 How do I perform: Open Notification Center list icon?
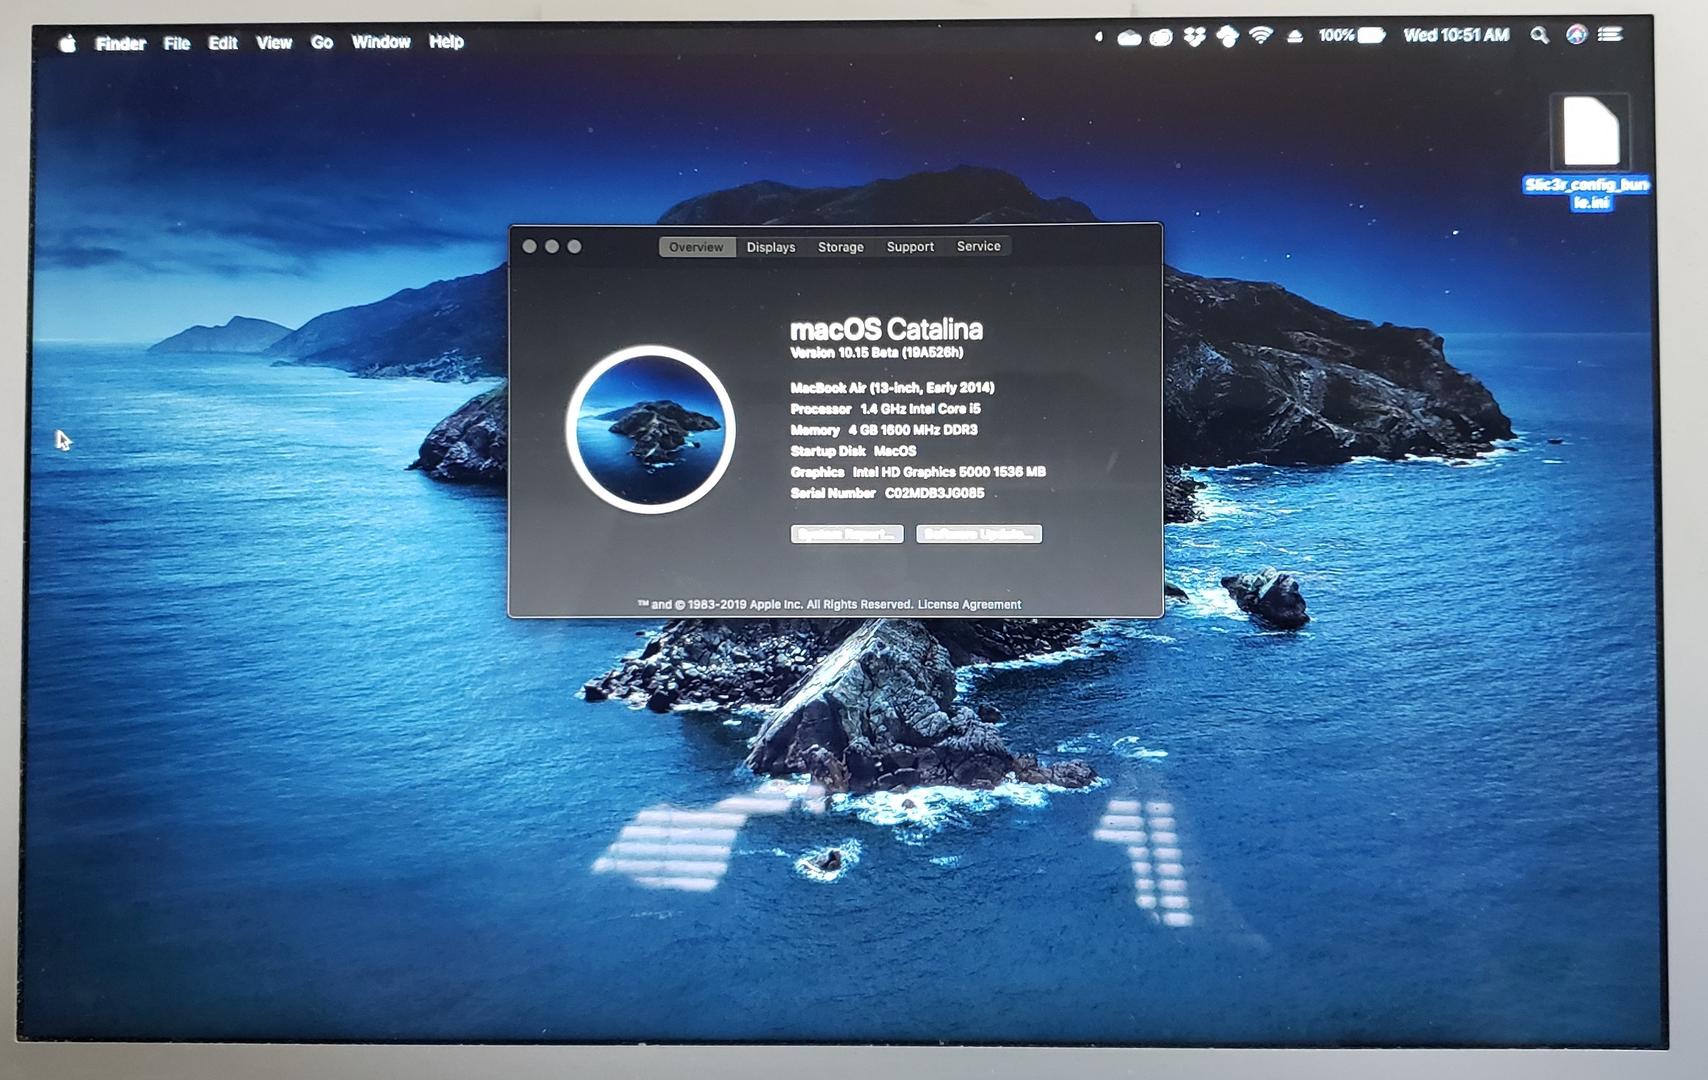pyautogui.click(x=1610, y=34)
